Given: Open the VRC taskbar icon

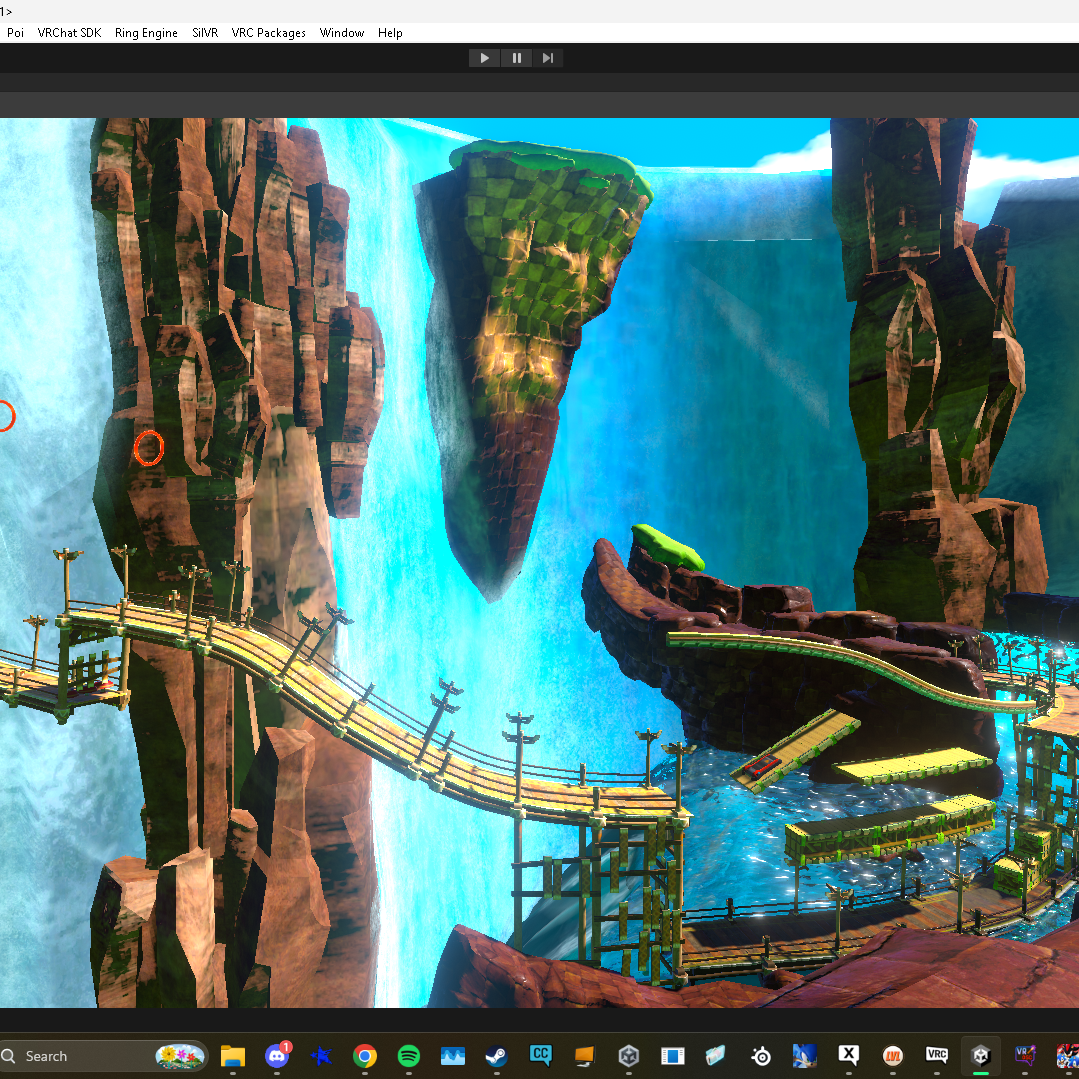Looking at the screenshot, I should coord(937,1056).
